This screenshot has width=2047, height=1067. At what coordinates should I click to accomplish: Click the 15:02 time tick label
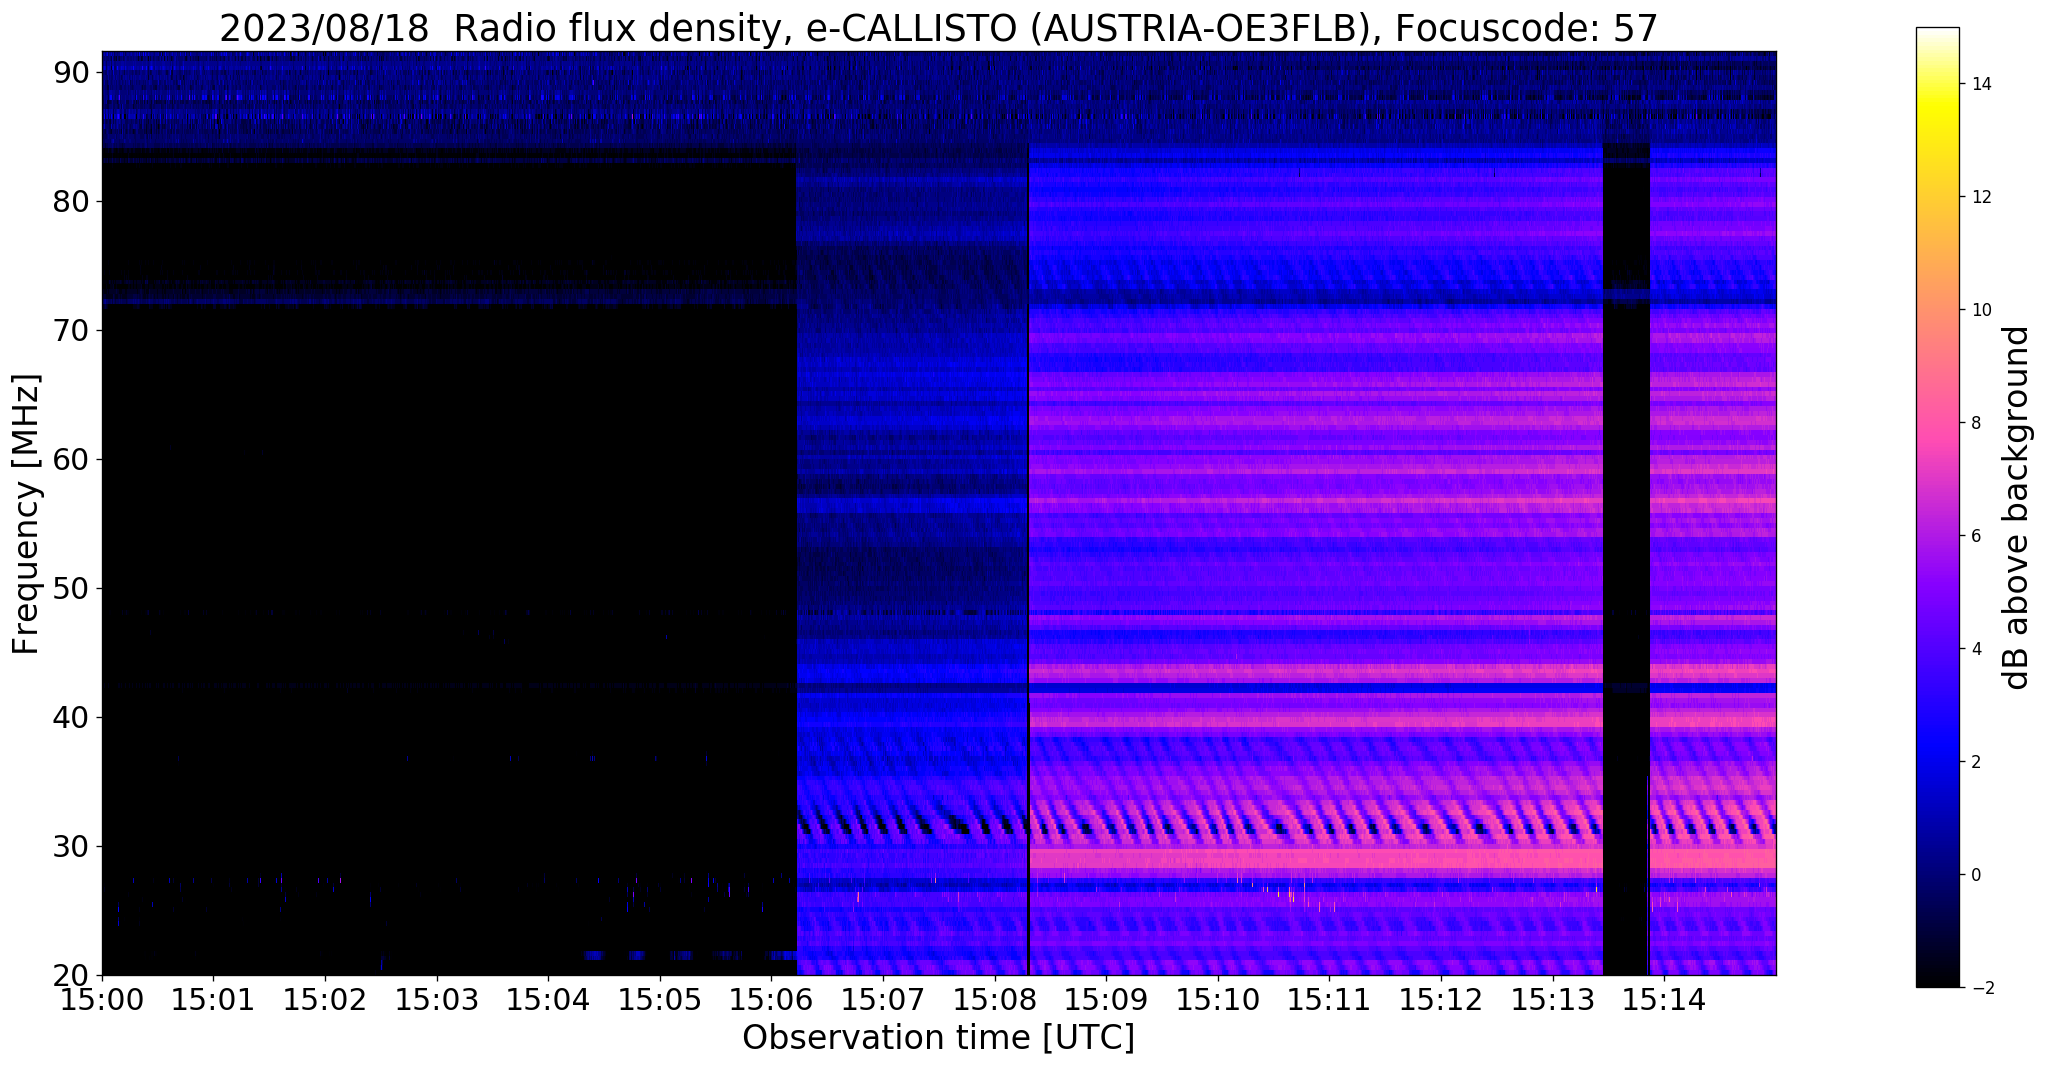click(325, 999)
